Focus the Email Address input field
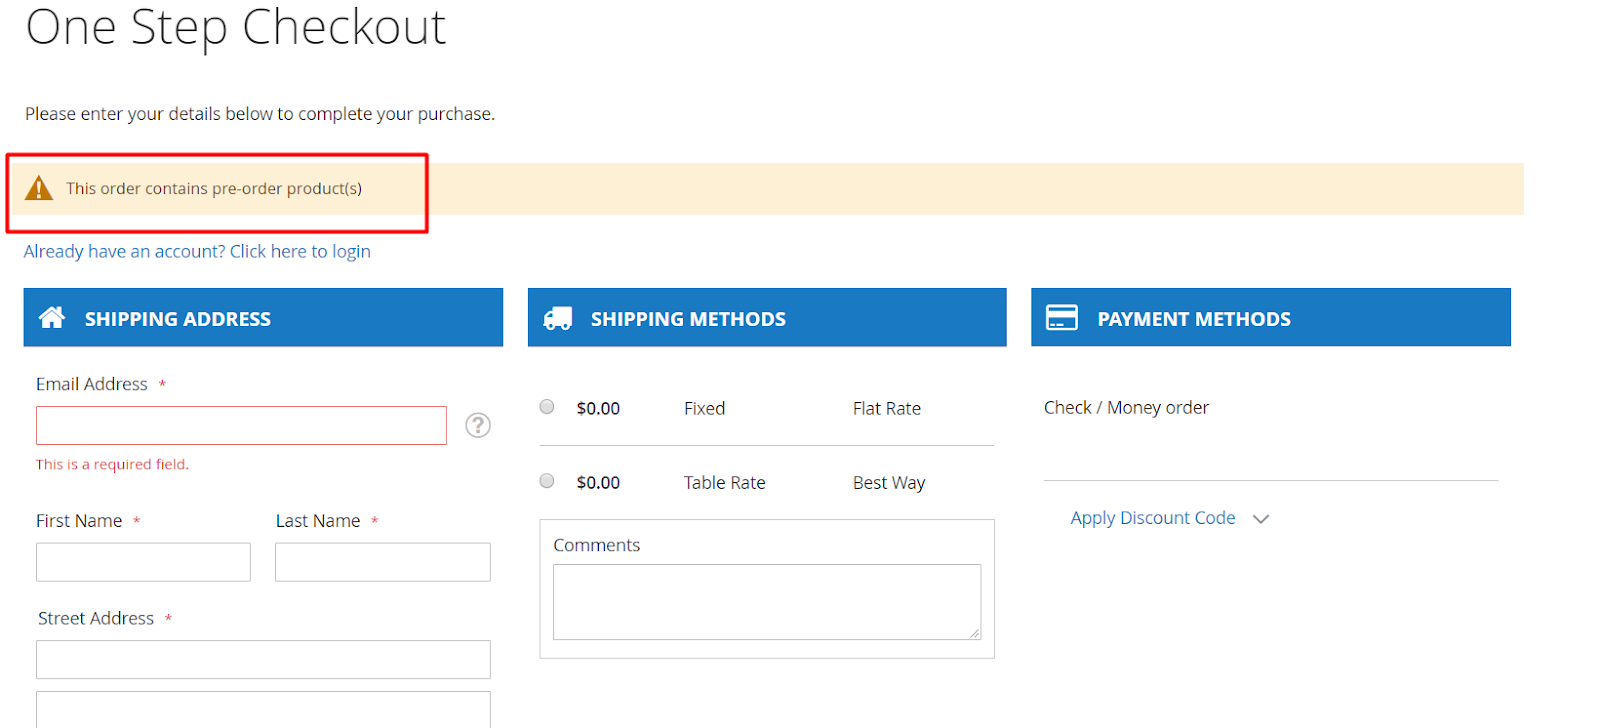The width and height of the screenshot is (1600, 728). pos(241,426)
